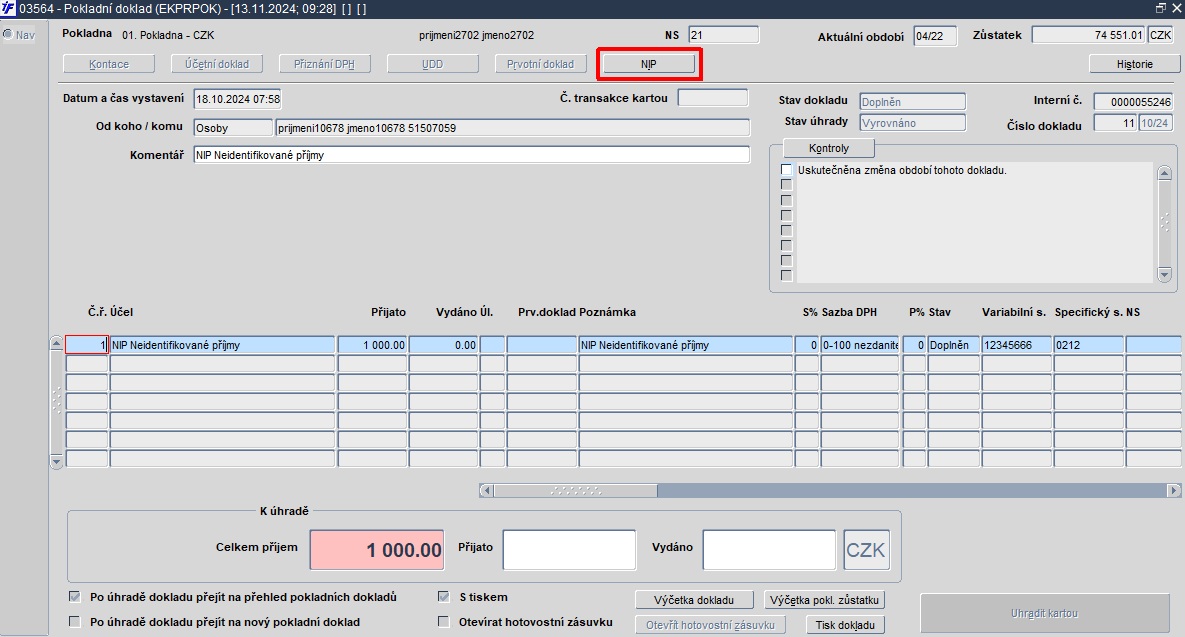Click Přijato cell 1 000.00
1185x637 pixels.
[x=373, y=345]
